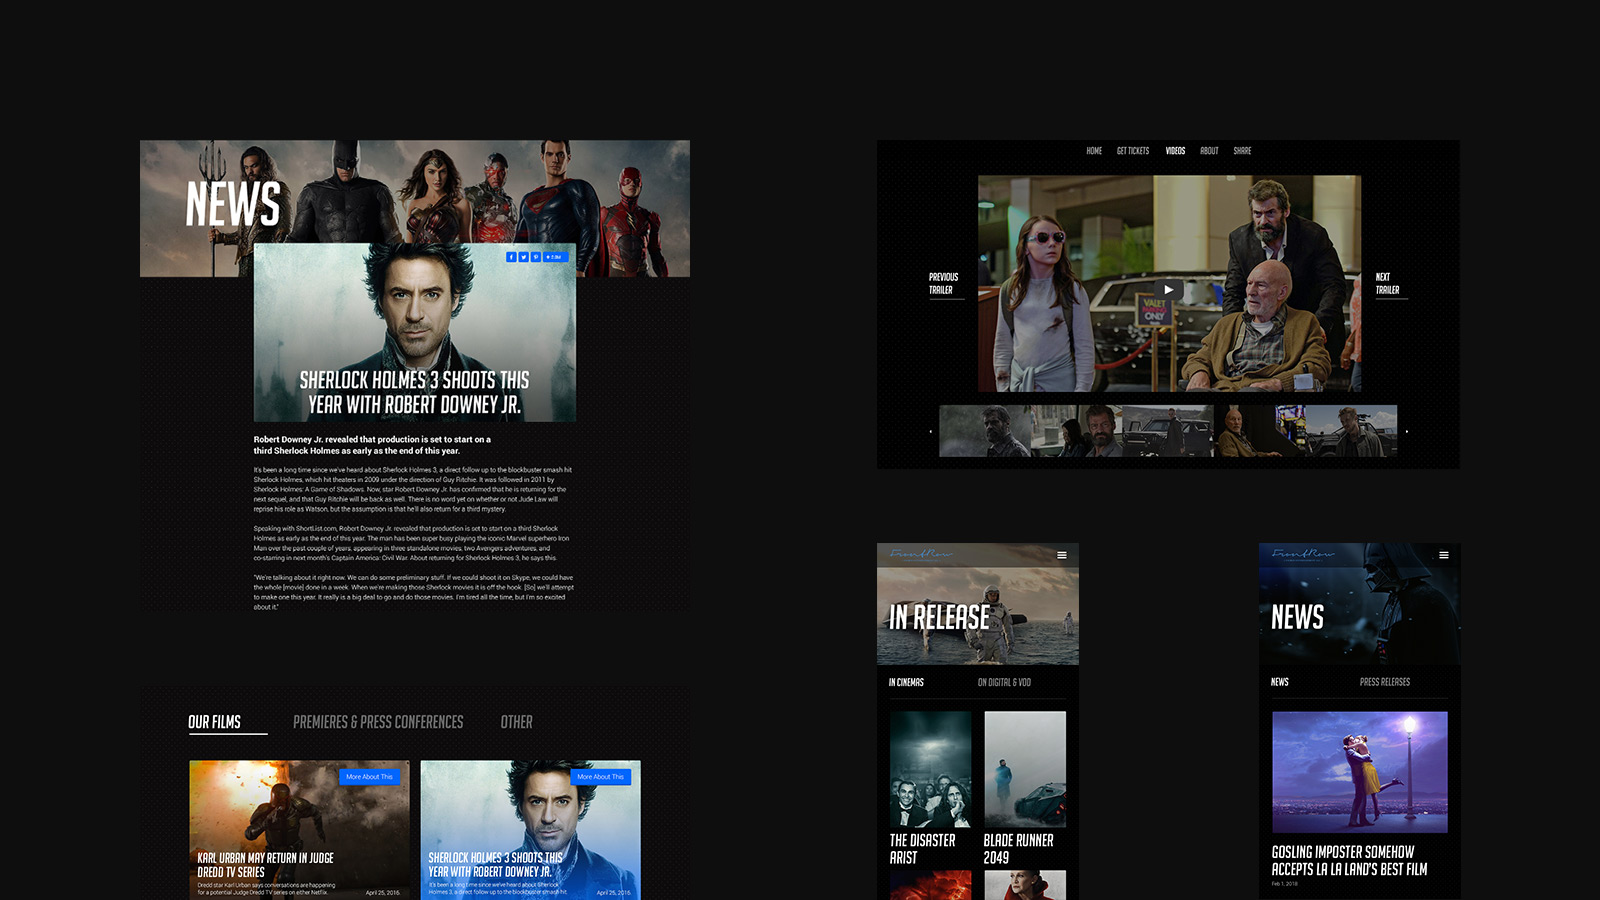Click left arrow of trailer thumbnail strip
The height and width of the screenshot is (900, 1600).
[x=931, y=432]
